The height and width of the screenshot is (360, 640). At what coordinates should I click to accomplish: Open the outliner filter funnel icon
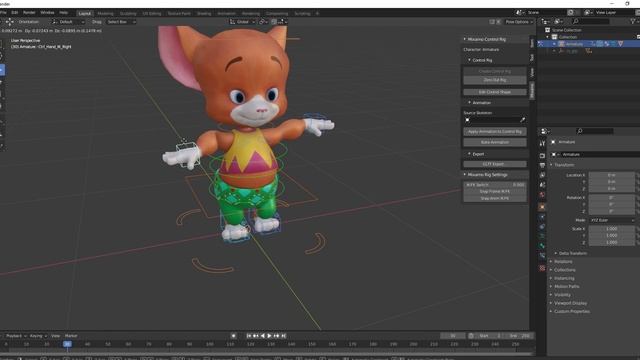pyautogui.click(x=633, y=21)
